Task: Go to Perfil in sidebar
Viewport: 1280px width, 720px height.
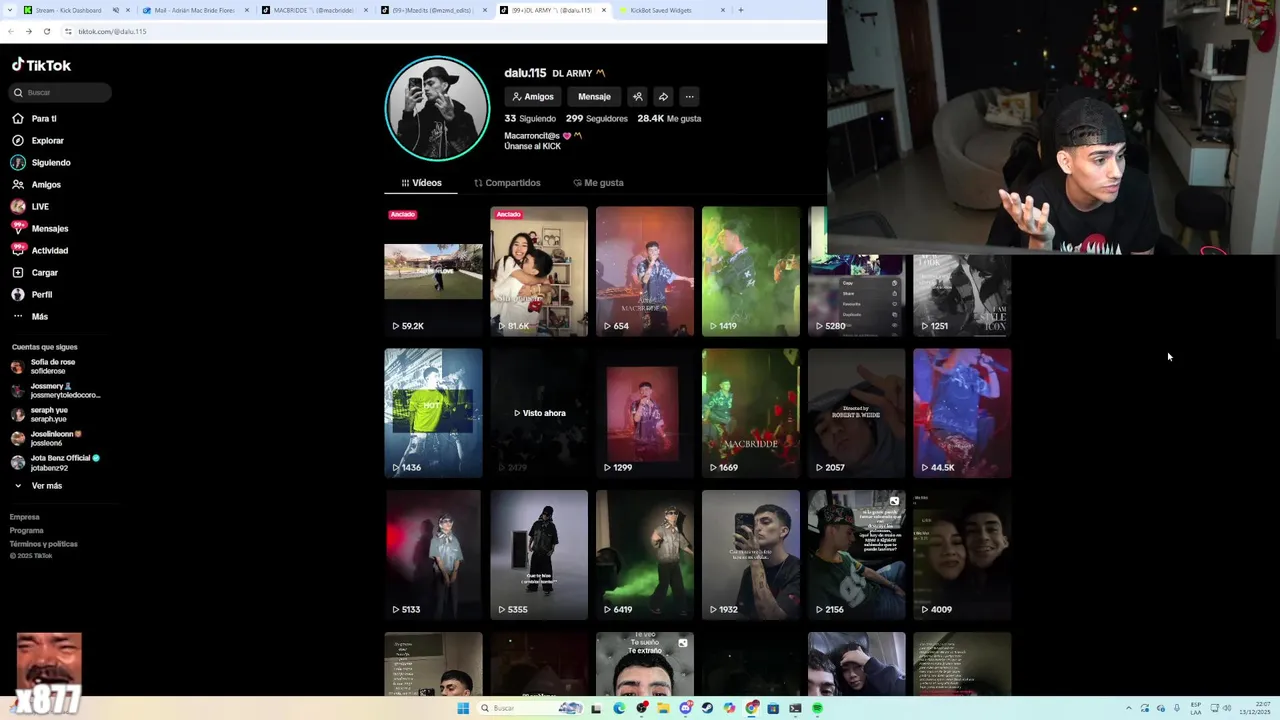Action: click(x=32, y=294)
